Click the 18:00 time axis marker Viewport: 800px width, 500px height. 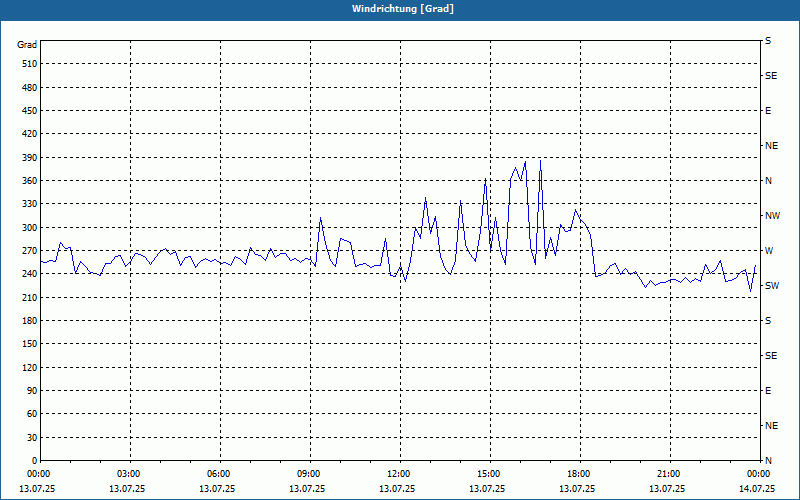[579, 474]
